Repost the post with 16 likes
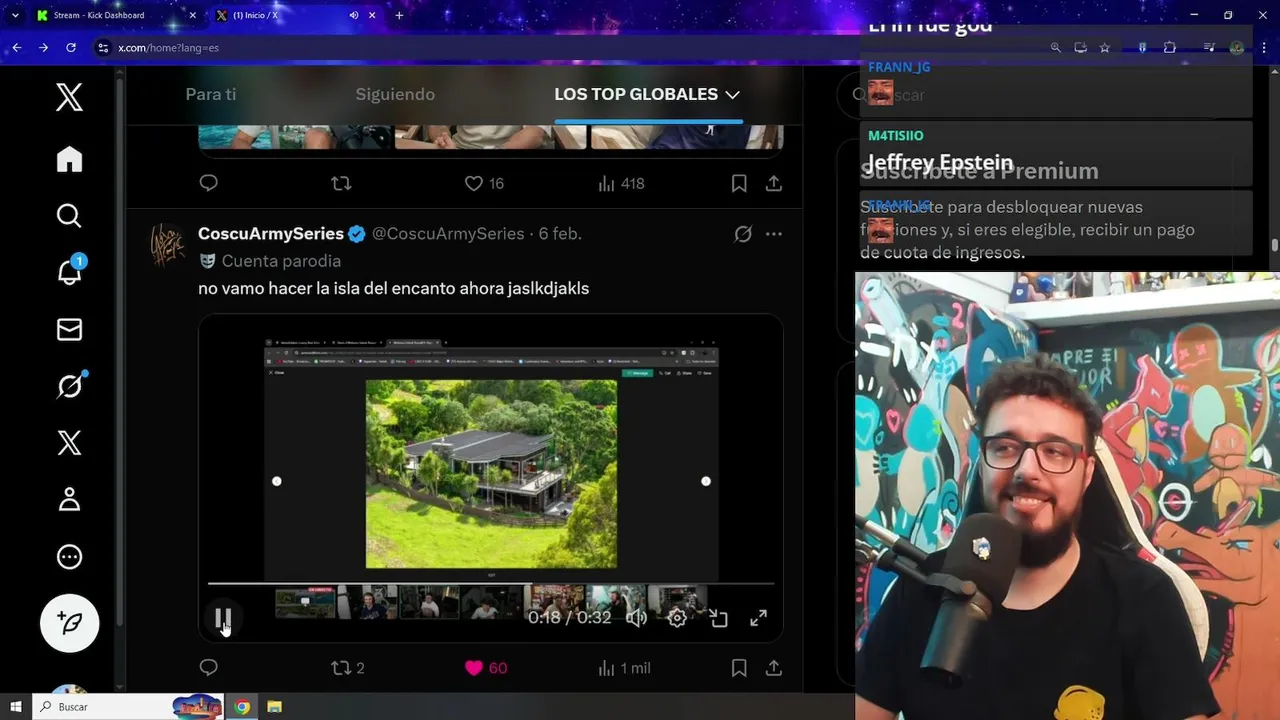 tap(341, 183)
